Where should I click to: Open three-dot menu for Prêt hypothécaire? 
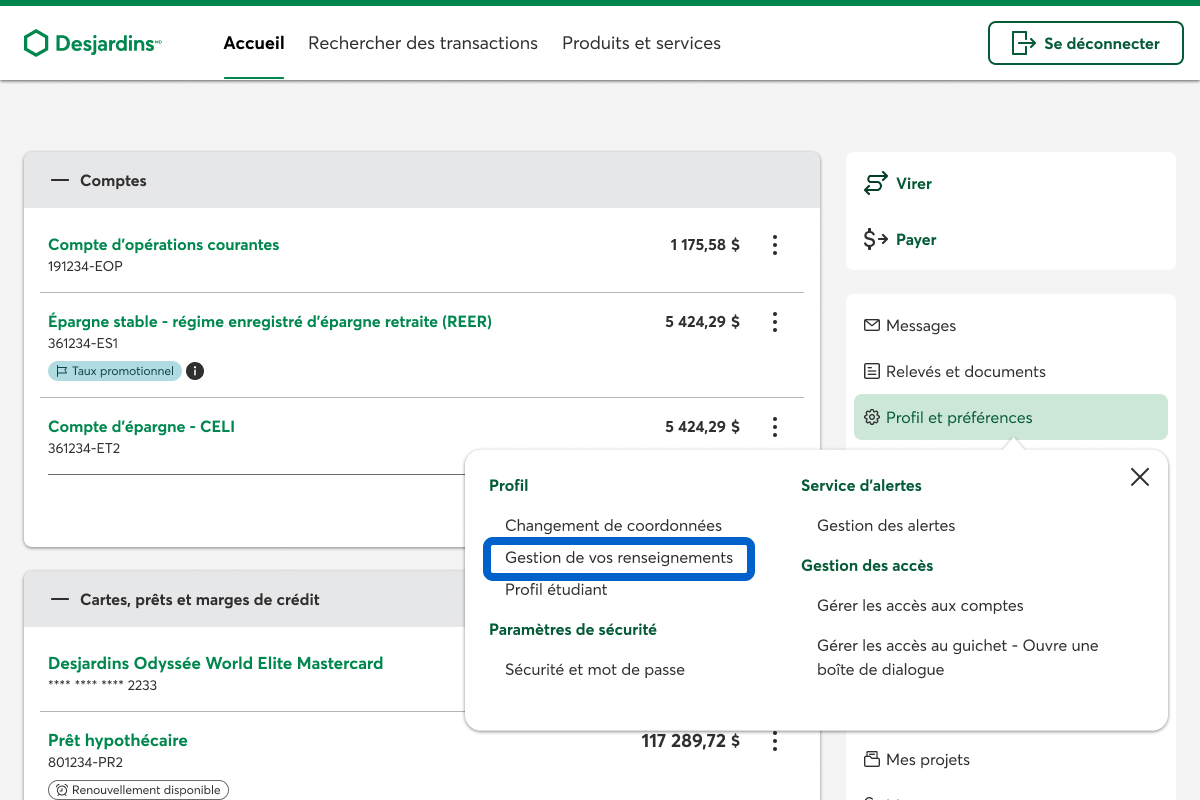[775, 742]
